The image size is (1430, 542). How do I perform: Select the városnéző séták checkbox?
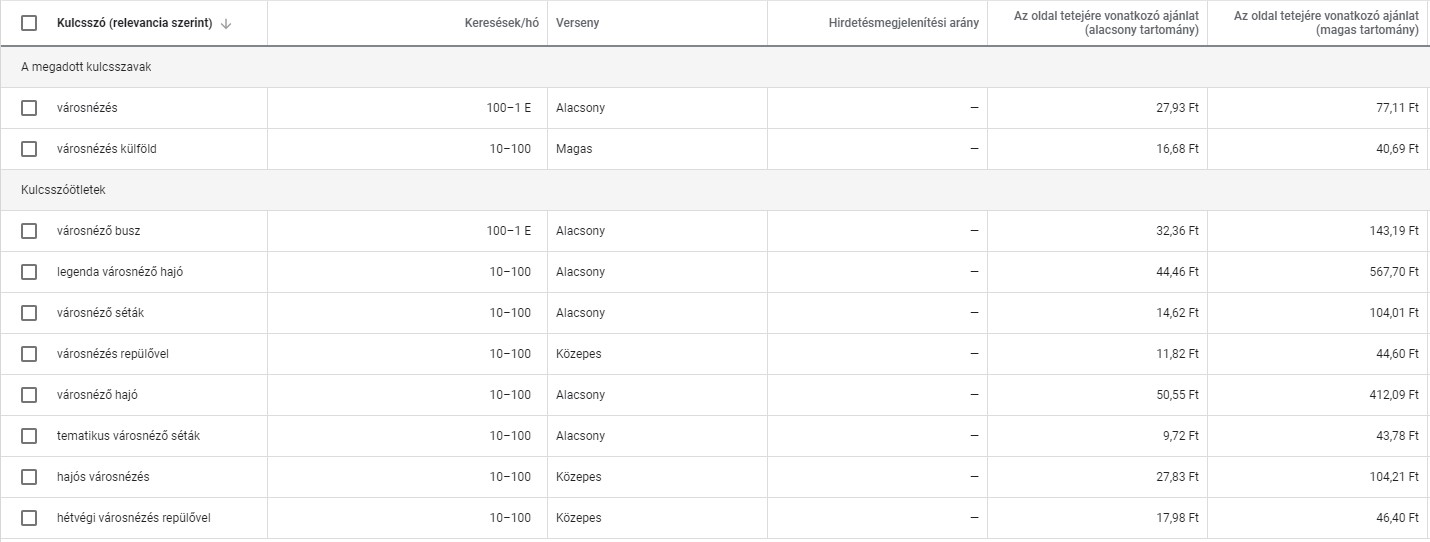(29, 313)
